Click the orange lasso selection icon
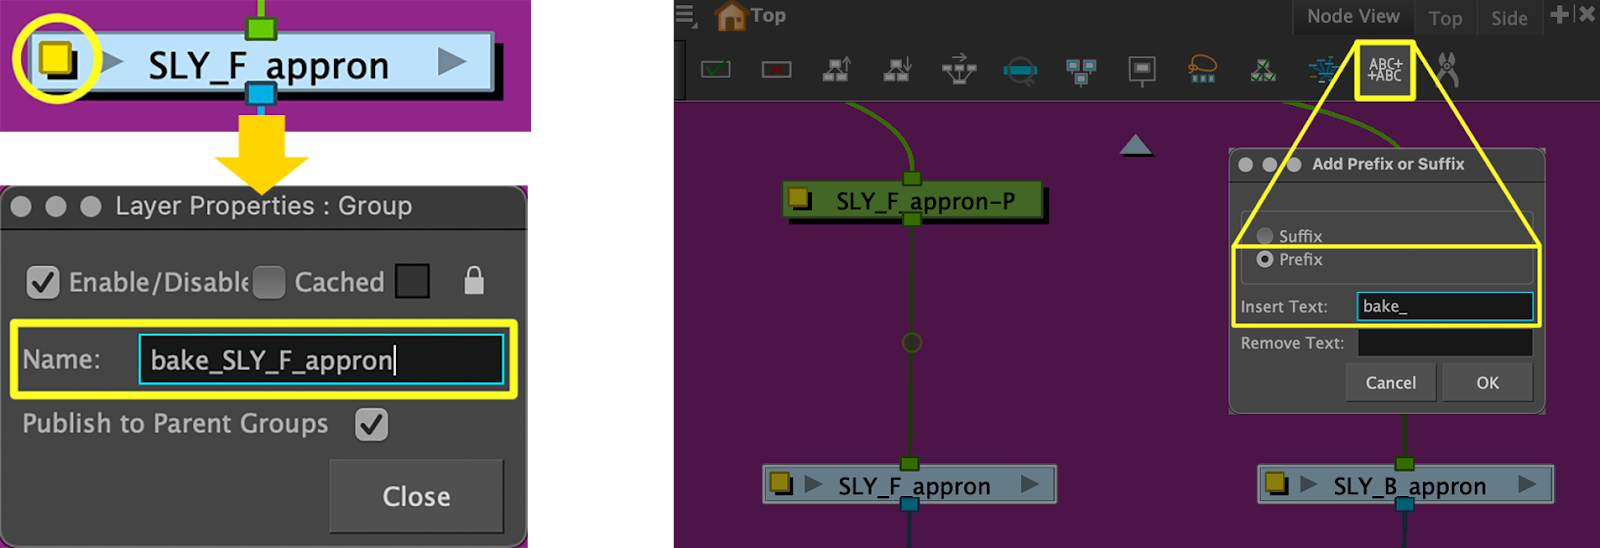This screenshot has height=548, width=1600. (1202, 70)
